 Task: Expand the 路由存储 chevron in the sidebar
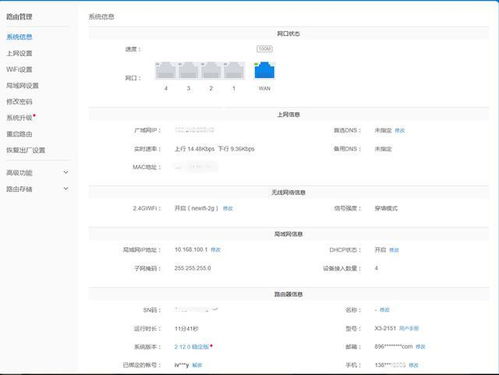coord(66,189)
